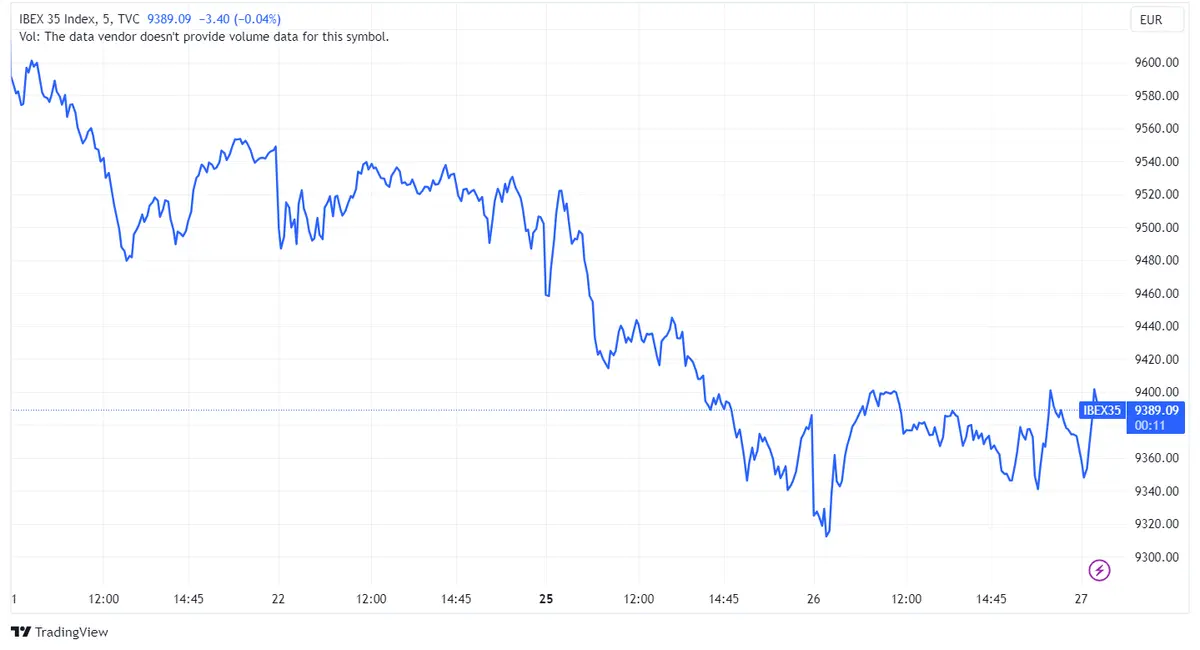
Task: Select the 27 date on the time axis
Action: pyautogui.click(x=1083, y=599)
